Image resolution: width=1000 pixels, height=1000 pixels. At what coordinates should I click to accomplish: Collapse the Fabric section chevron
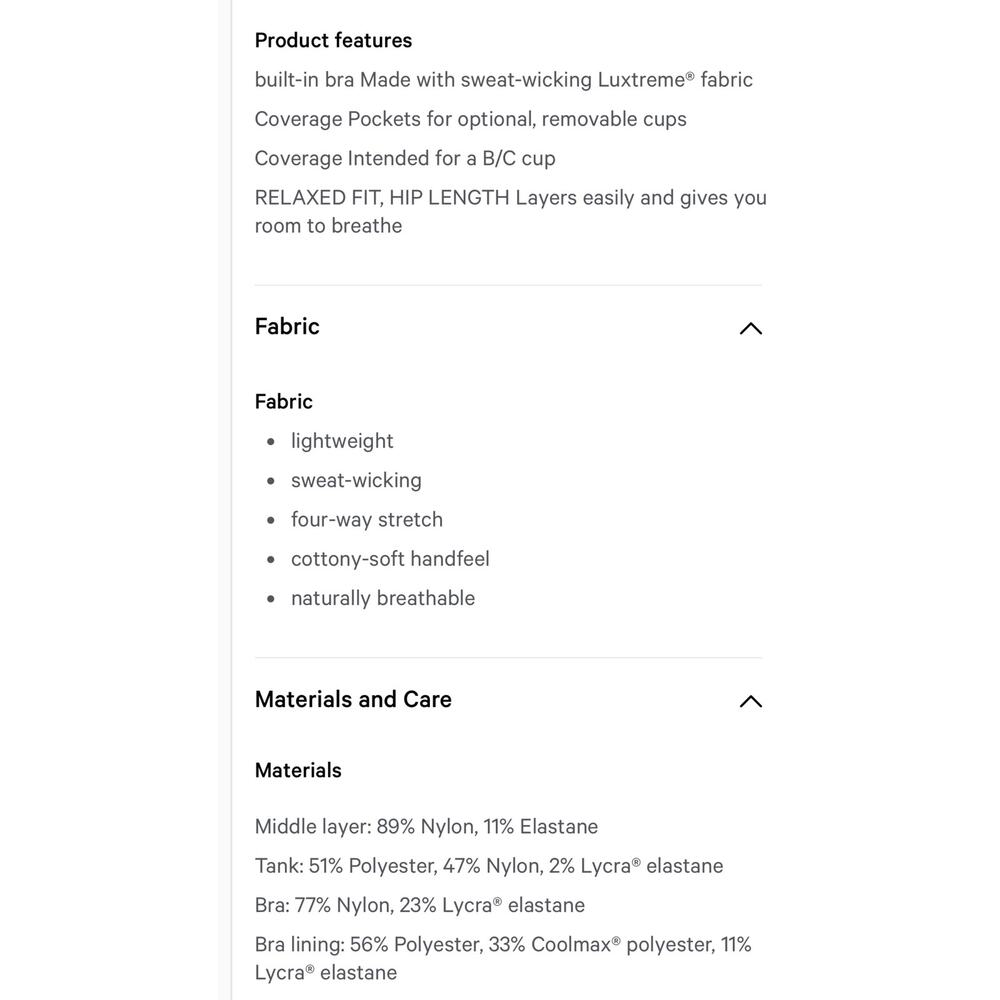point(750,328)
